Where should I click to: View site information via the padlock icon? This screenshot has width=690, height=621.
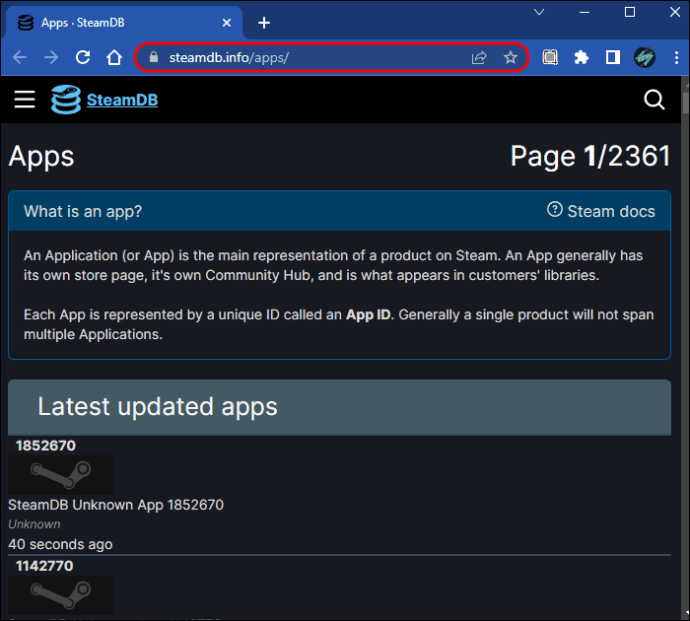[x=154, y=57]
